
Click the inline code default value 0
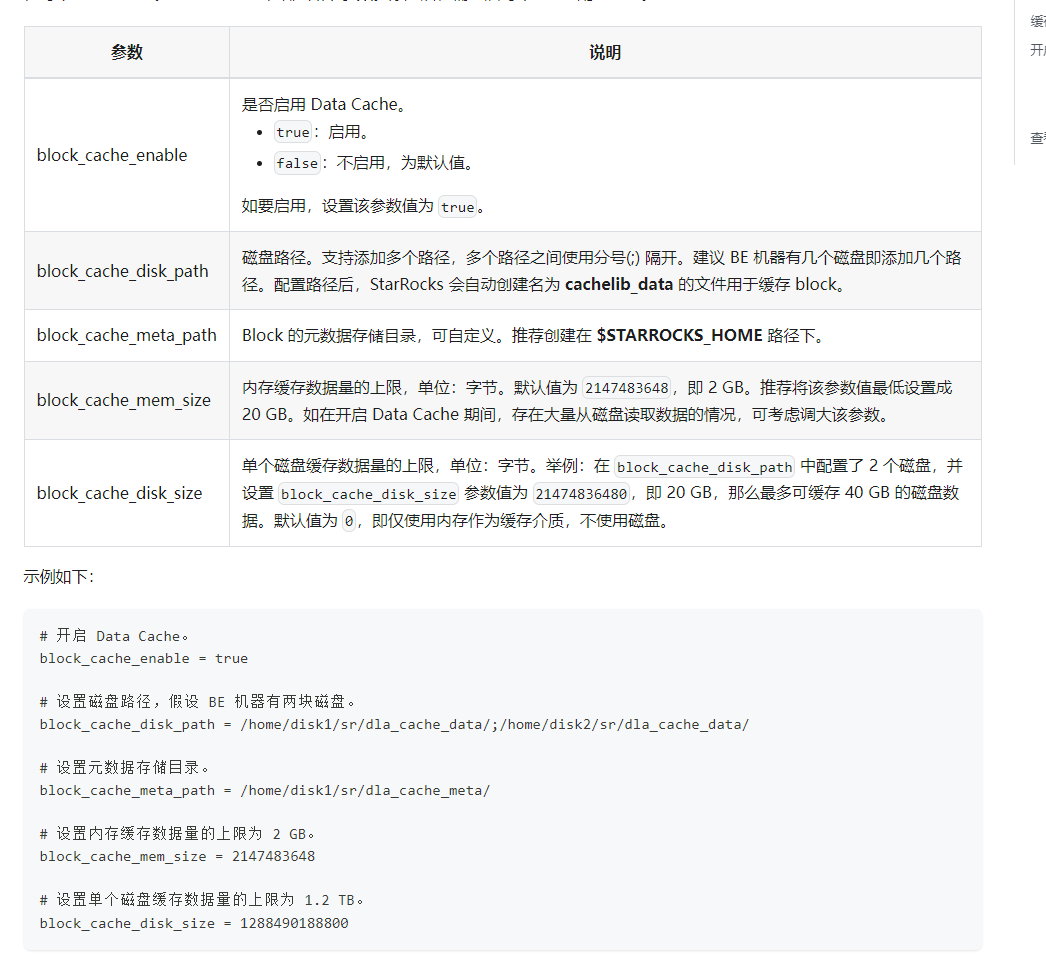click(x=349, y=521)
